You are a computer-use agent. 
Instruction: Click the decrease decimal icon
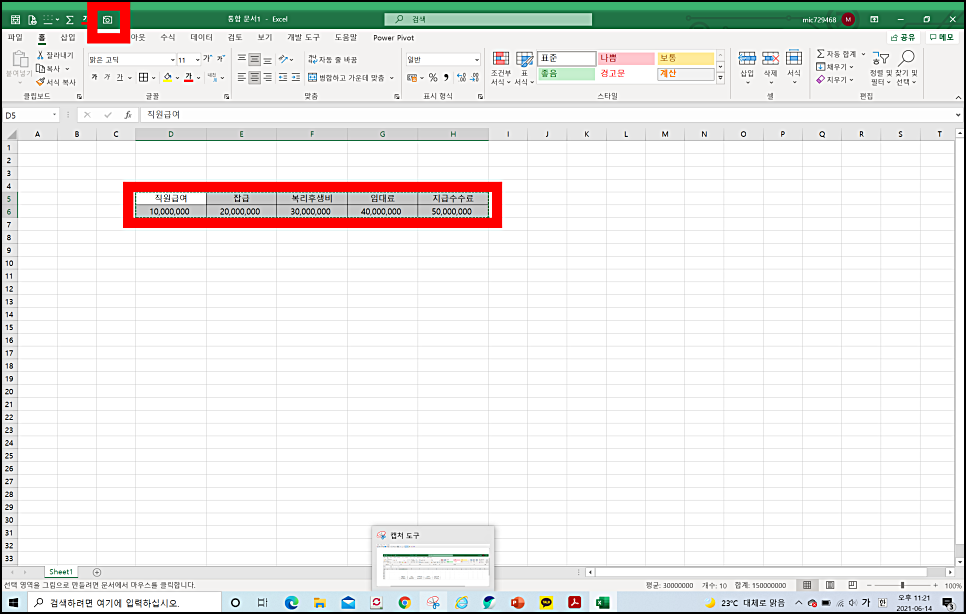(474, 78)
